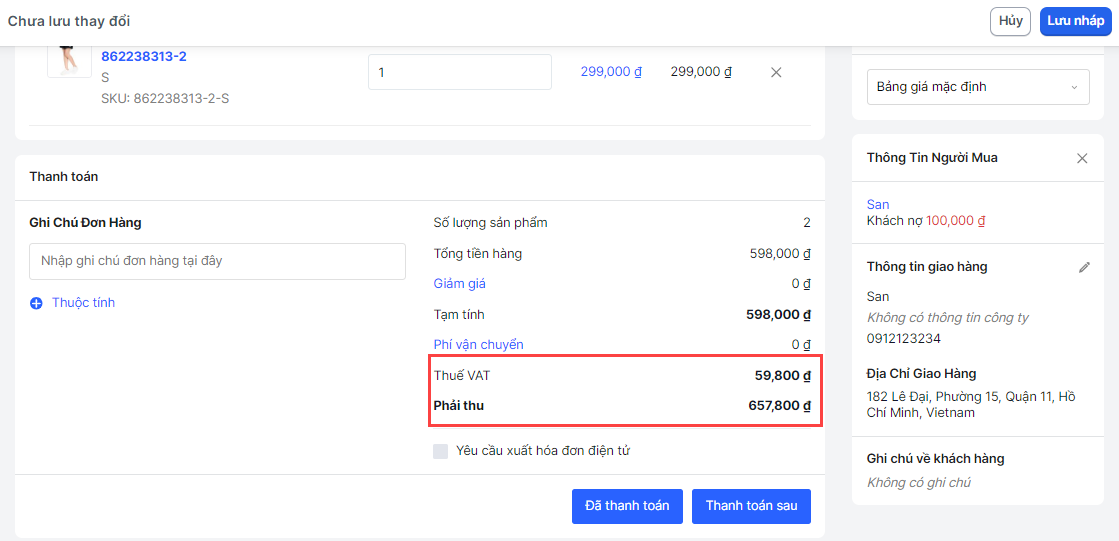Click the 299,000 ₫ unit price link
The height and width of the screenshot is (541, 1119).
(x=610, y=72)
